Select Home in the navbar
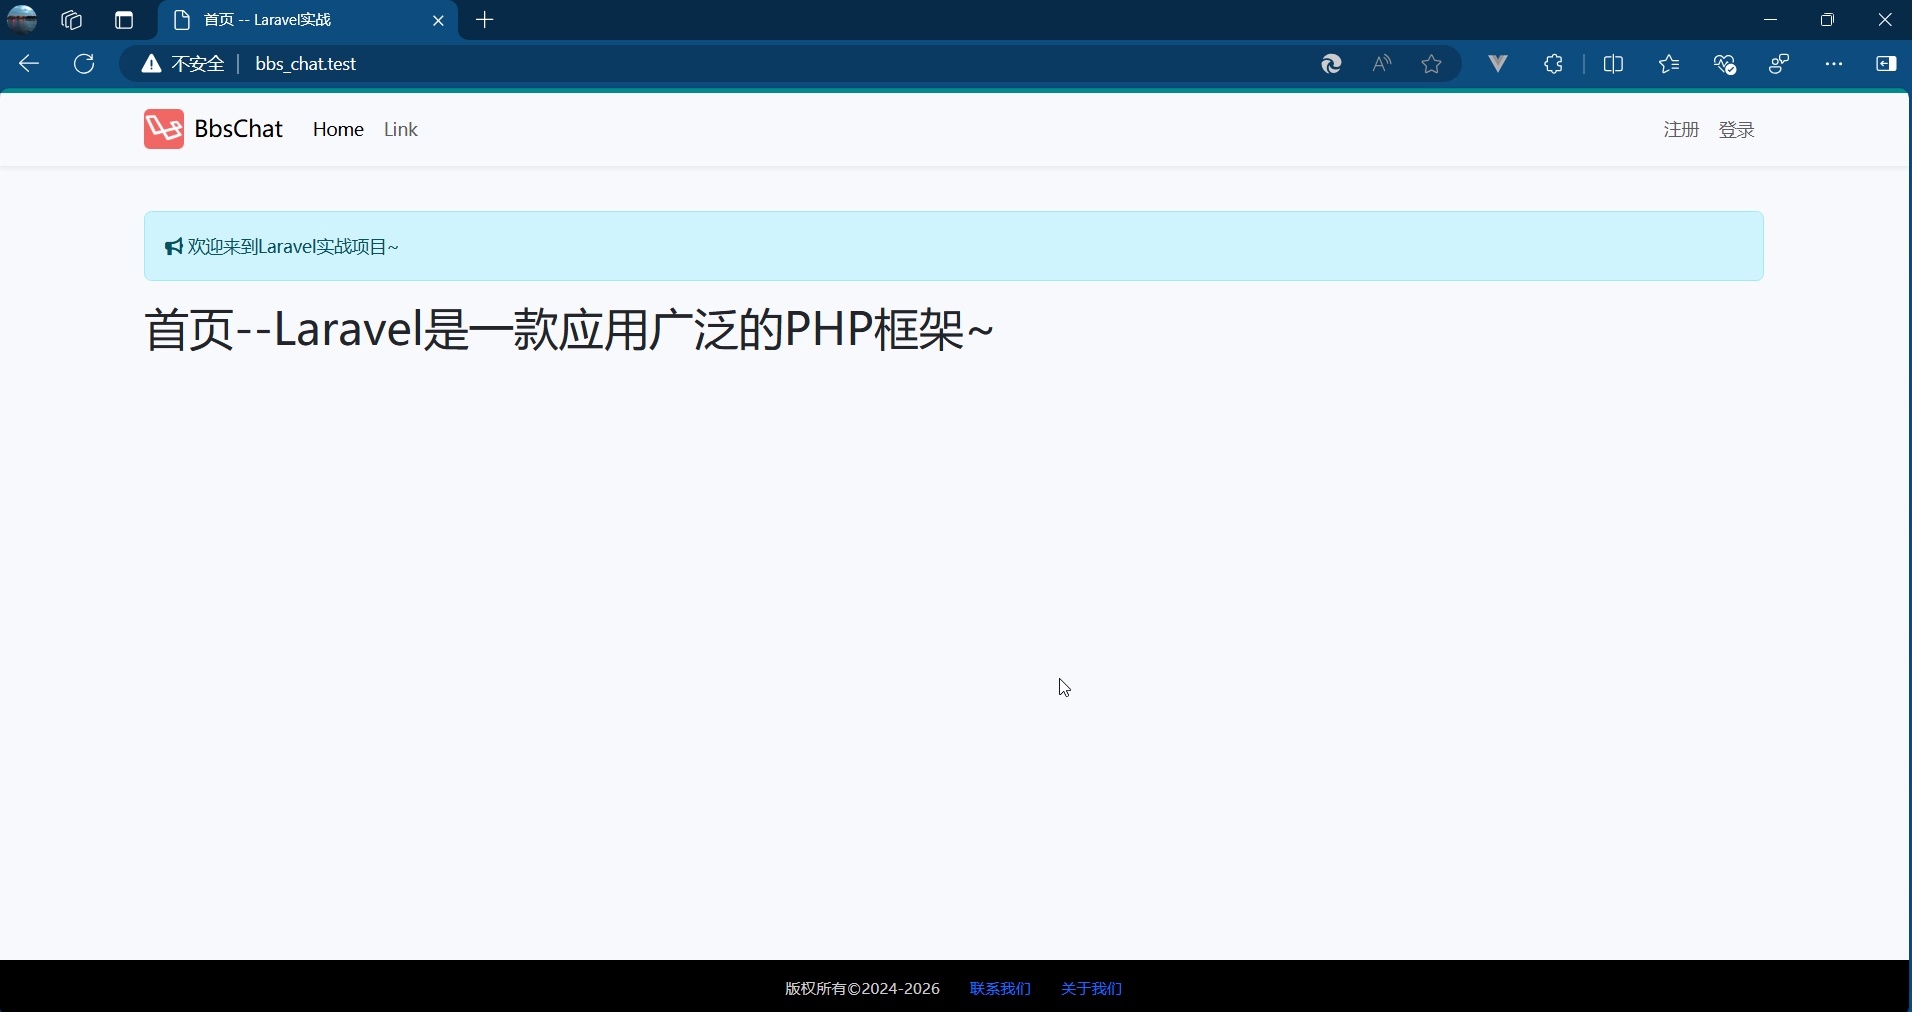1912x1012 pixels. tap(338, 129)
